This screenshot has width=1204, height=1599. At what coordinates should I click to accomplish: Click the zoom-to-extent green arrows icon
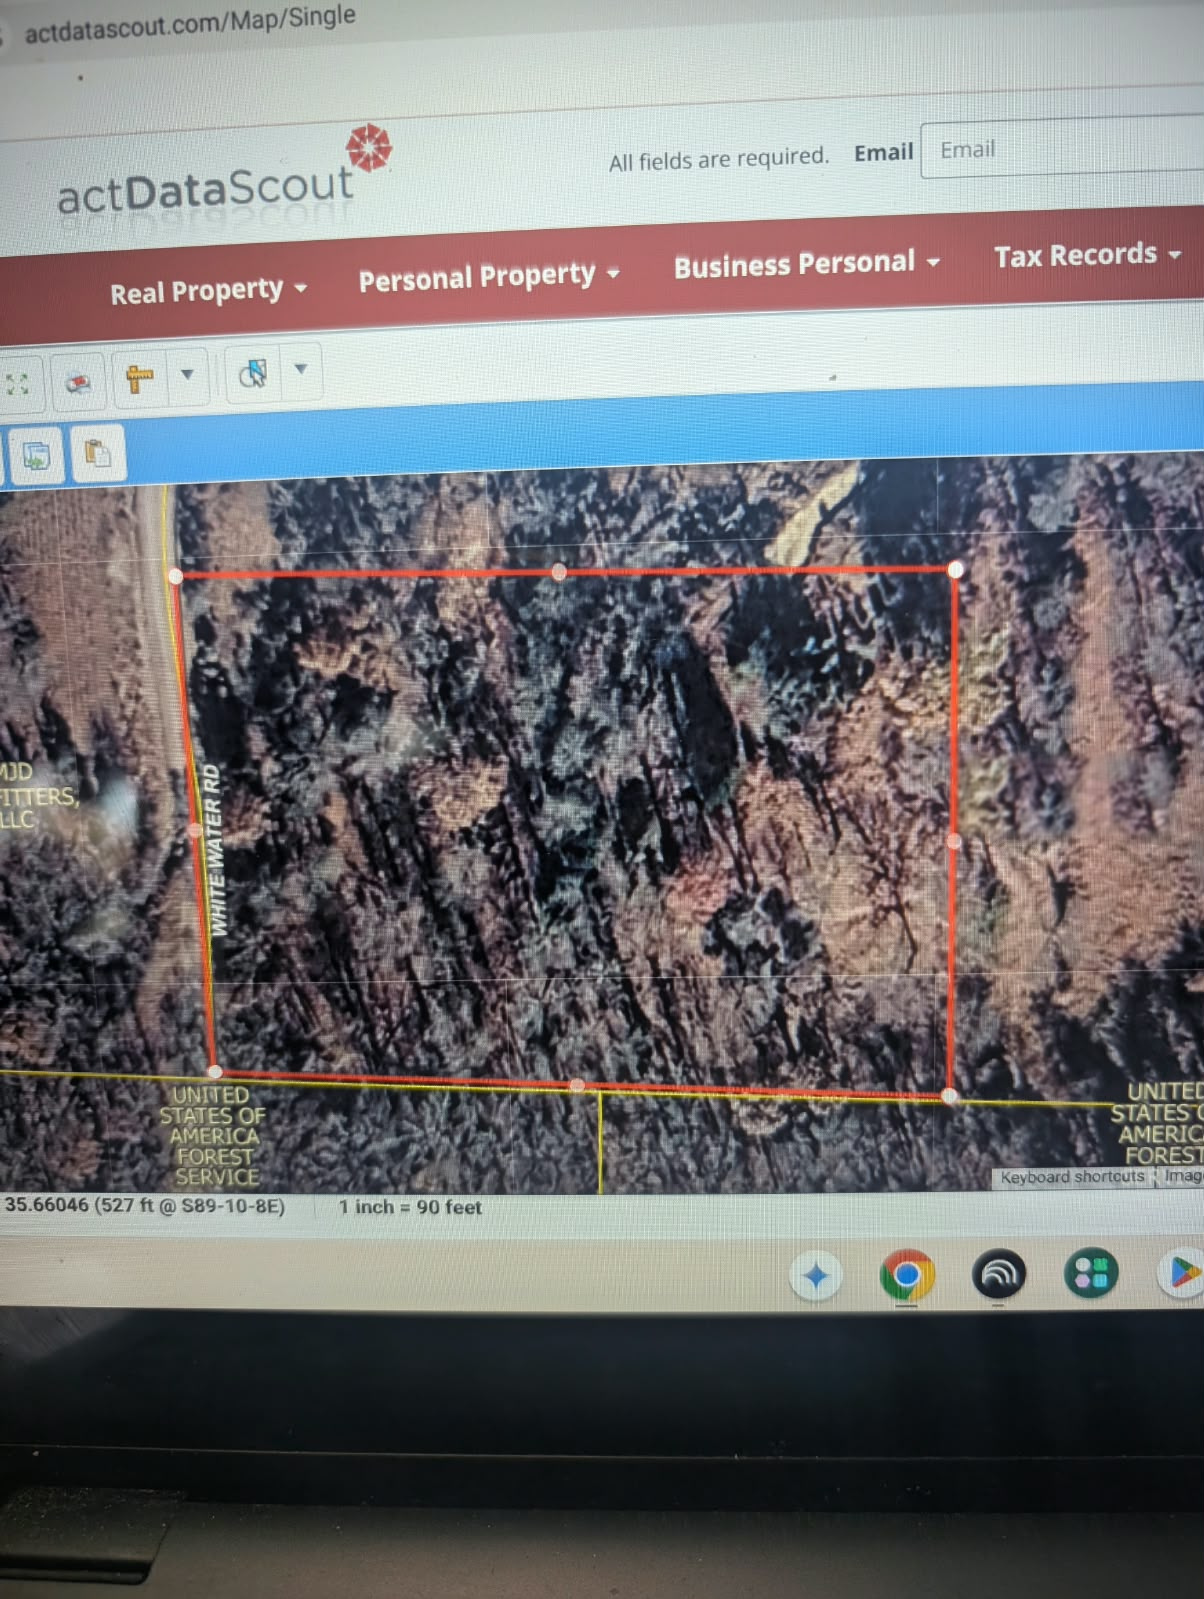click(16, 384)
